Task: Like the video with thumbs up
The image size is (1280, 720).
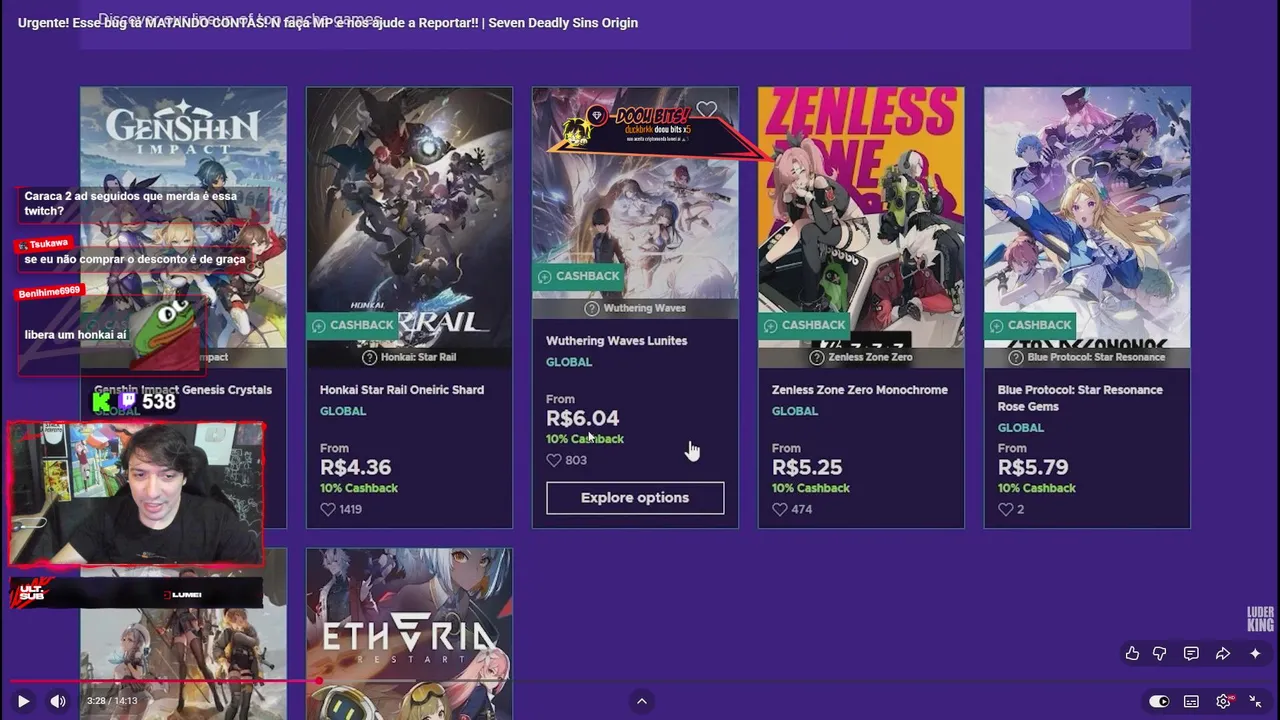Action: tap(1132, 653)
